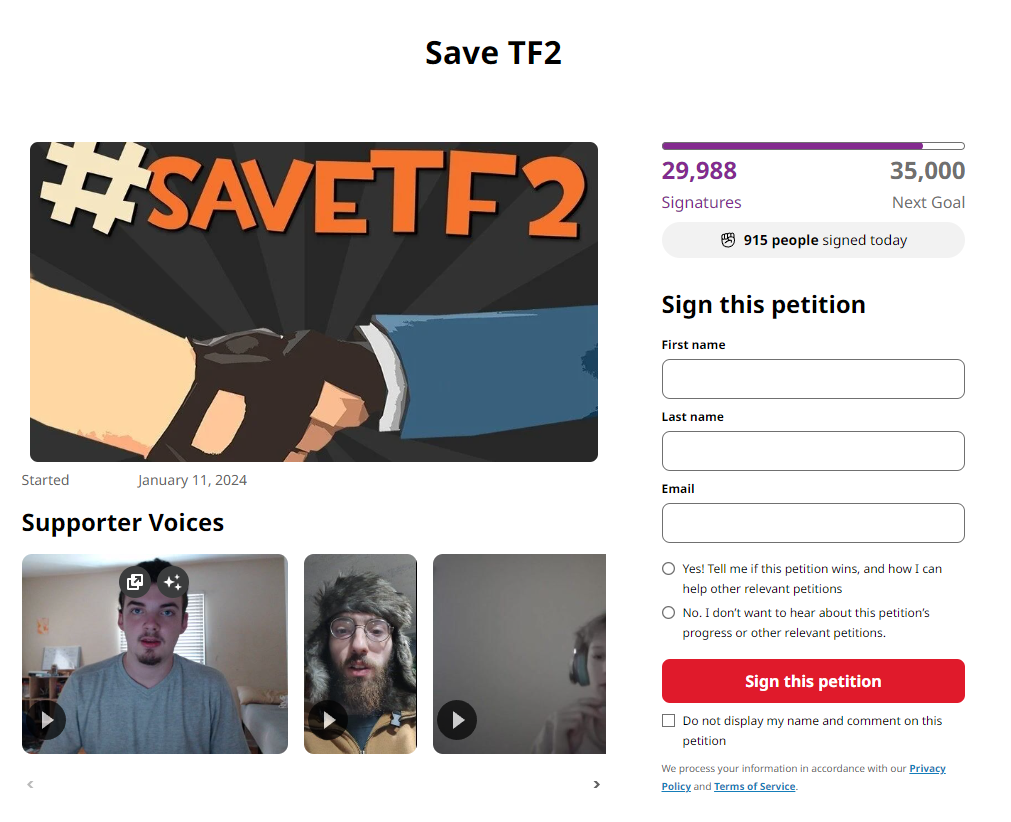Open the Privacy Policy link
Screen dimensions: 1011x822
[927, 768]
